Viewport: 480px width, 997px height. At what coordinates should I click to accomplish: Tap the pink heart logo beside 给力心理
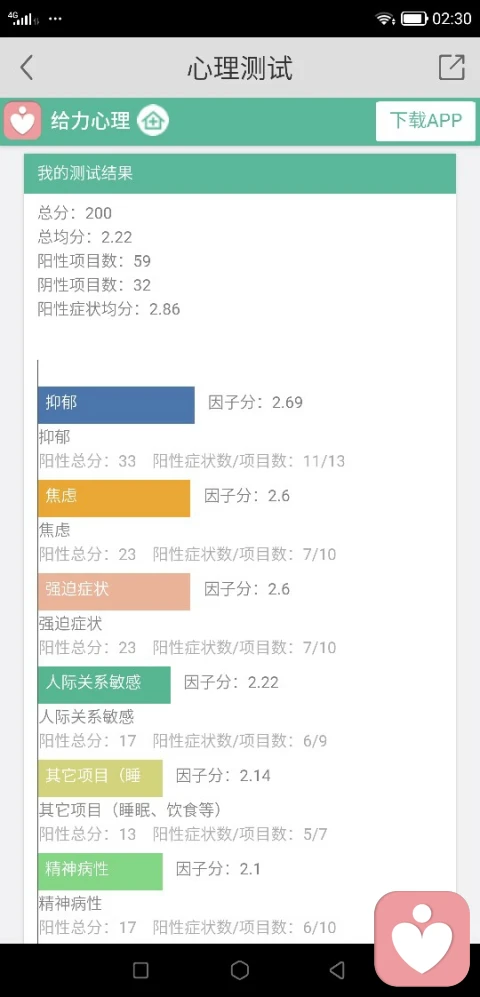(22, 120)
